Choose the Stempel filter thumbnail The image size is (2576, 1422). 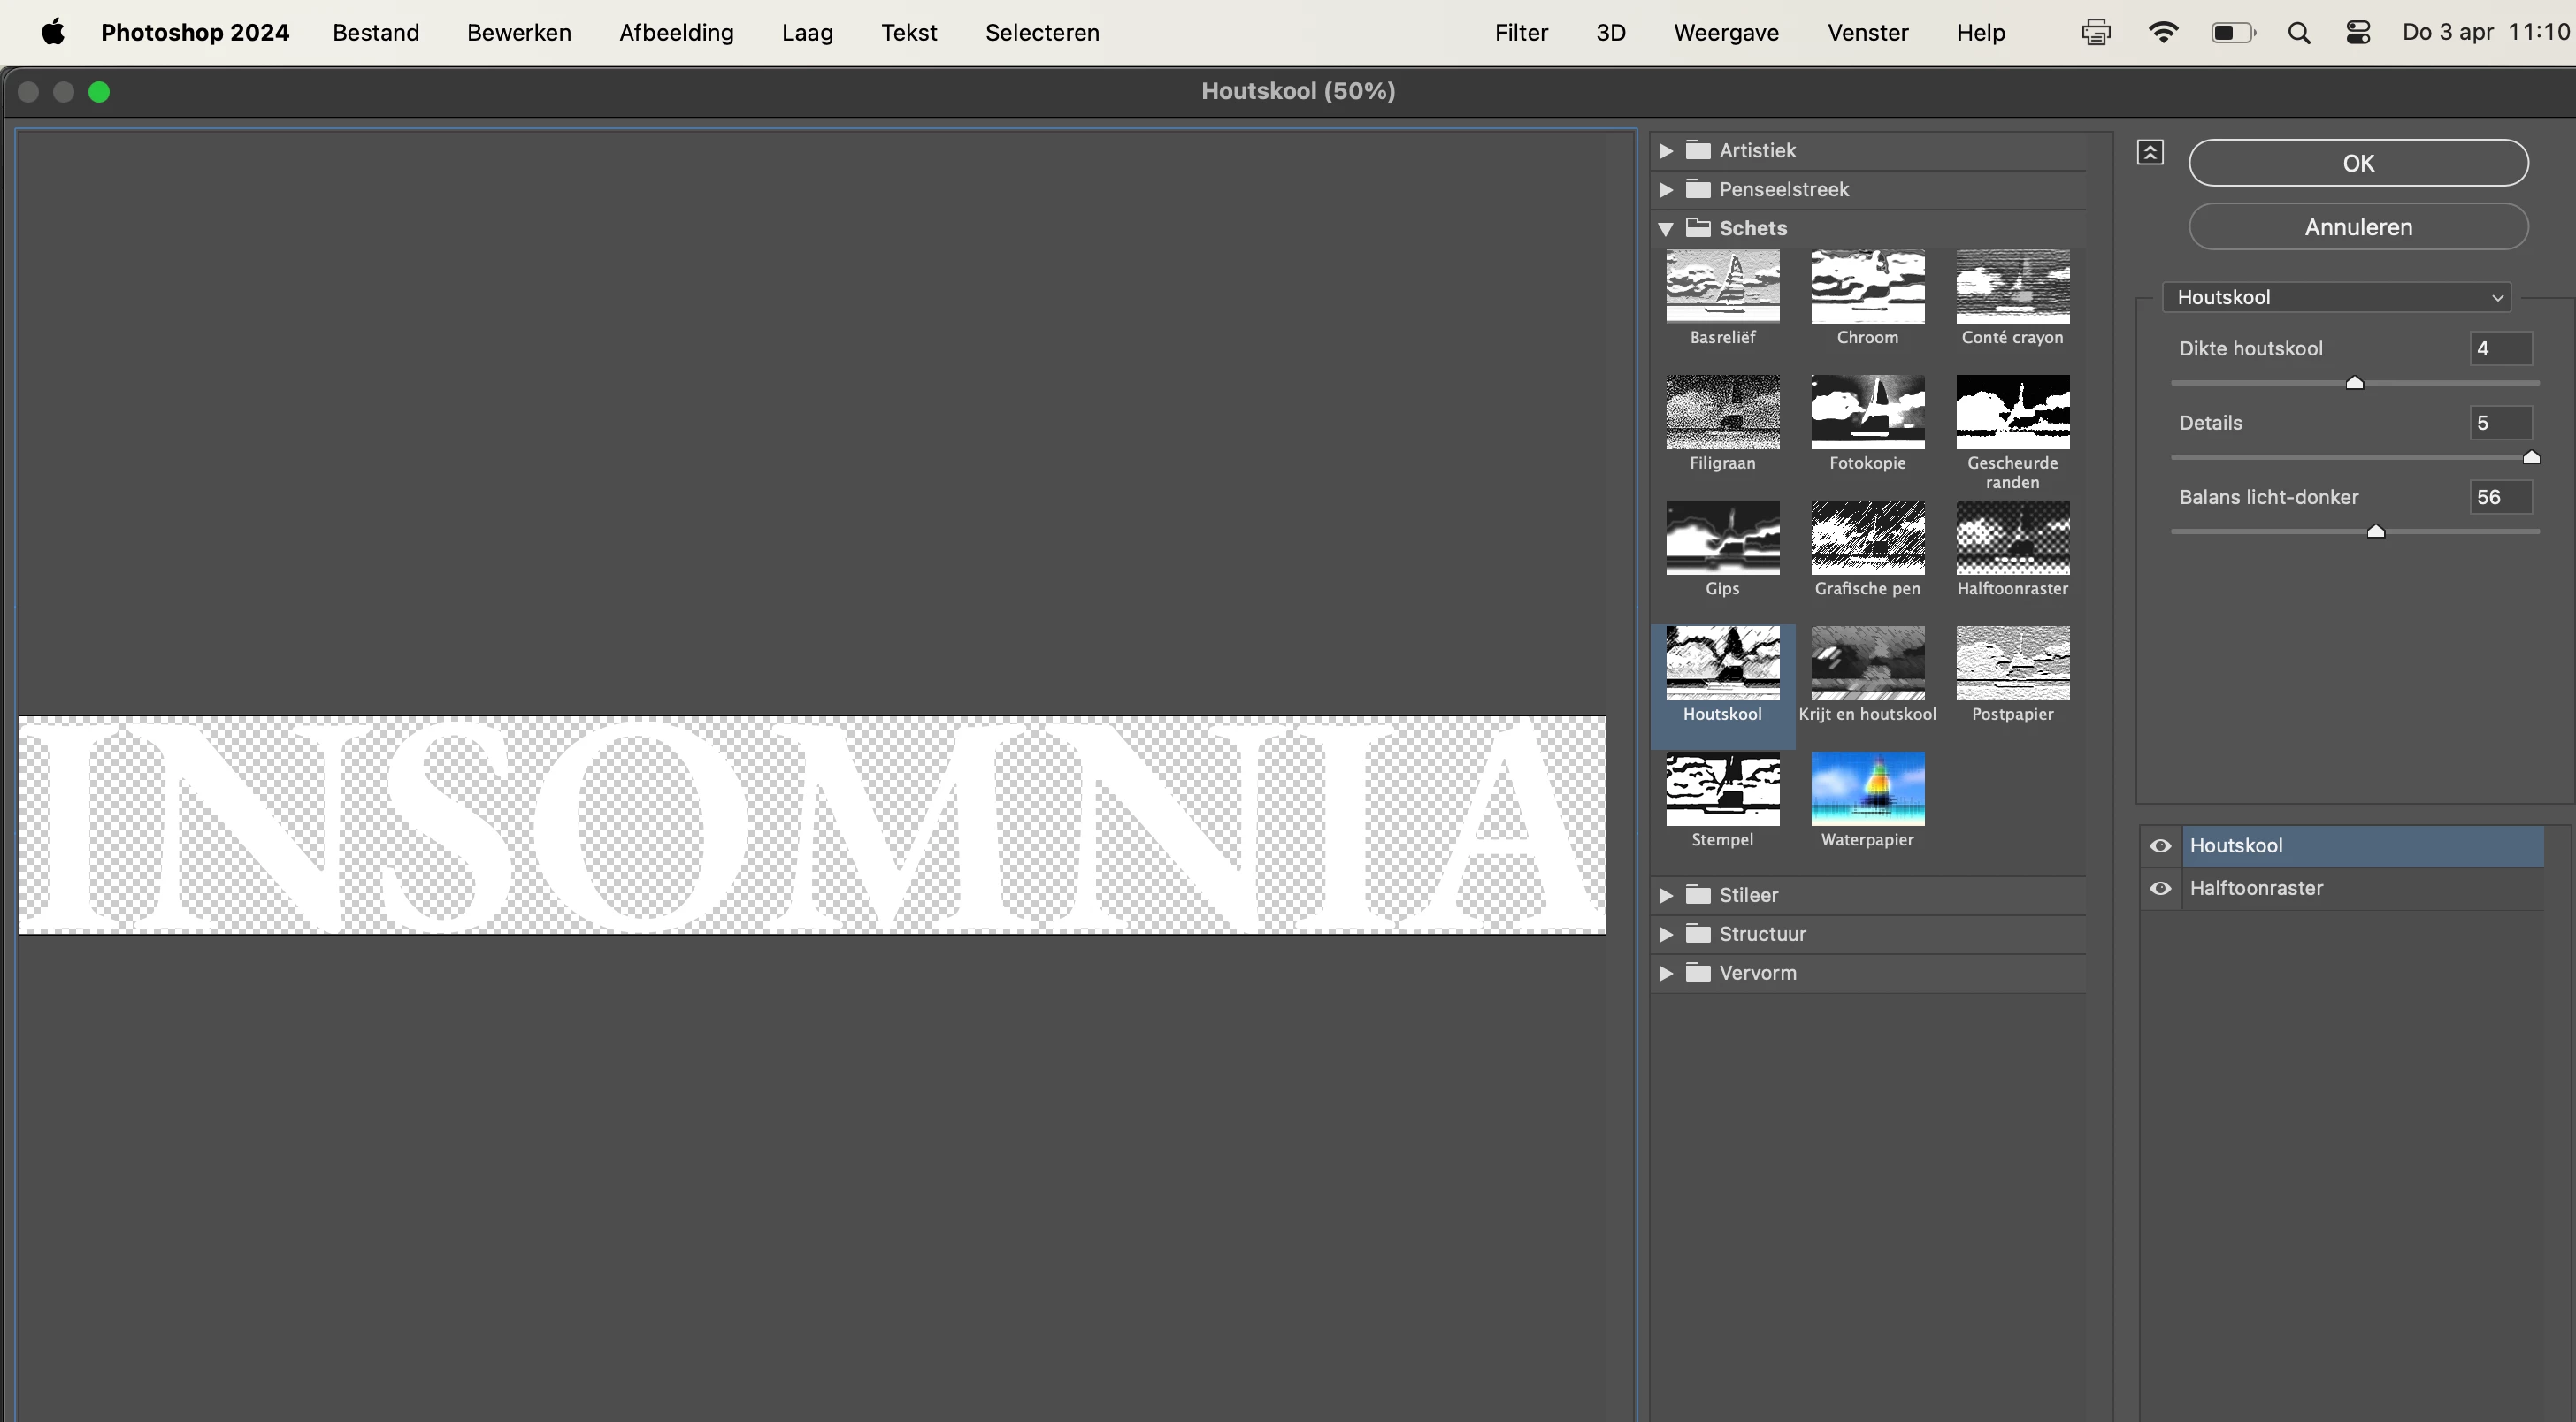pyautogui.click(x=1722, y=790)
